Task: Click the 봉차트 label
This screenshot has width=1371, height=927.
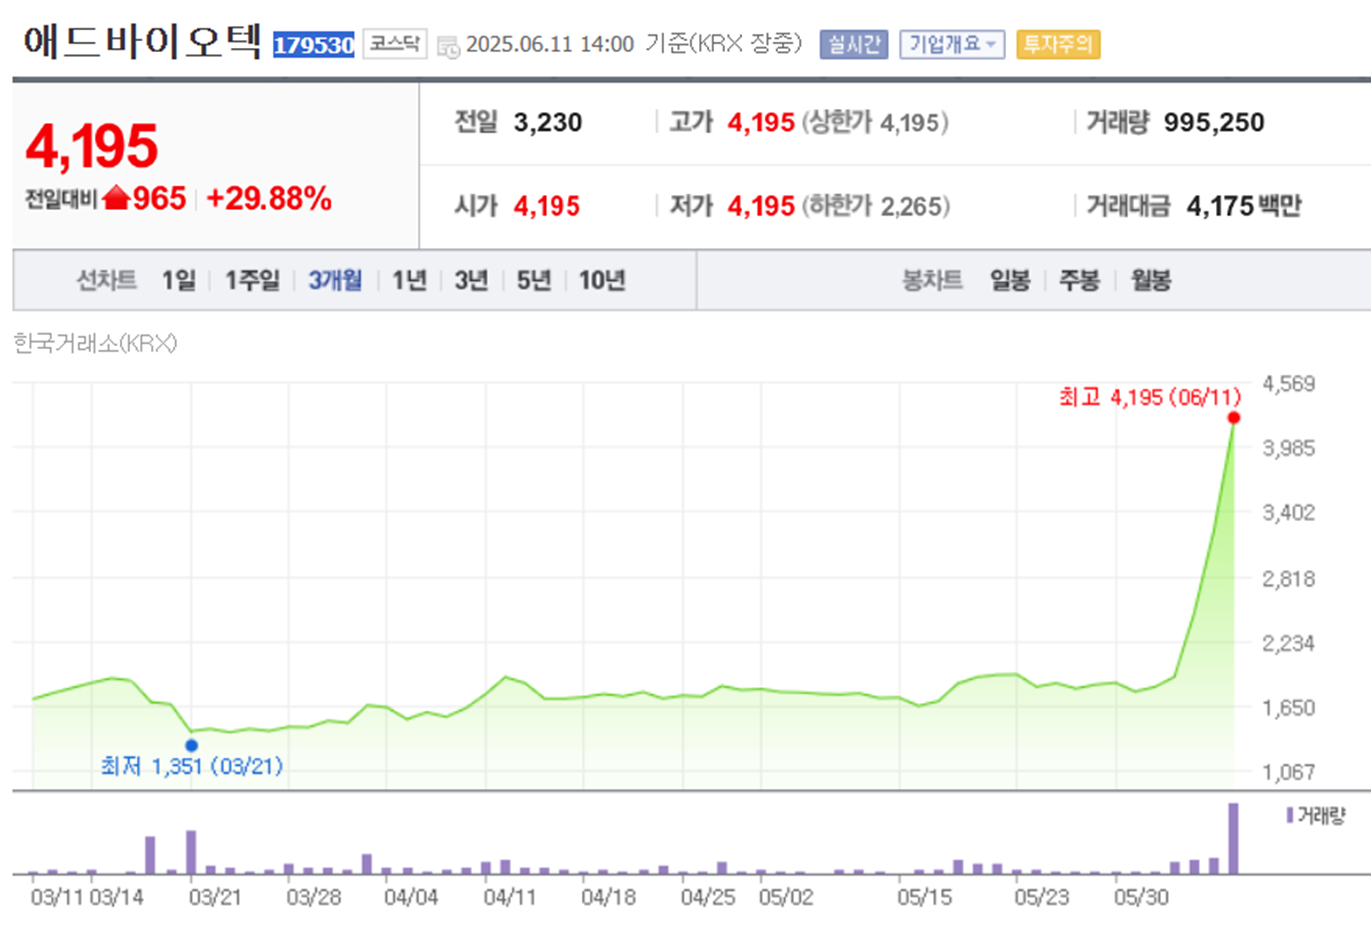Action: pos(932,280)
